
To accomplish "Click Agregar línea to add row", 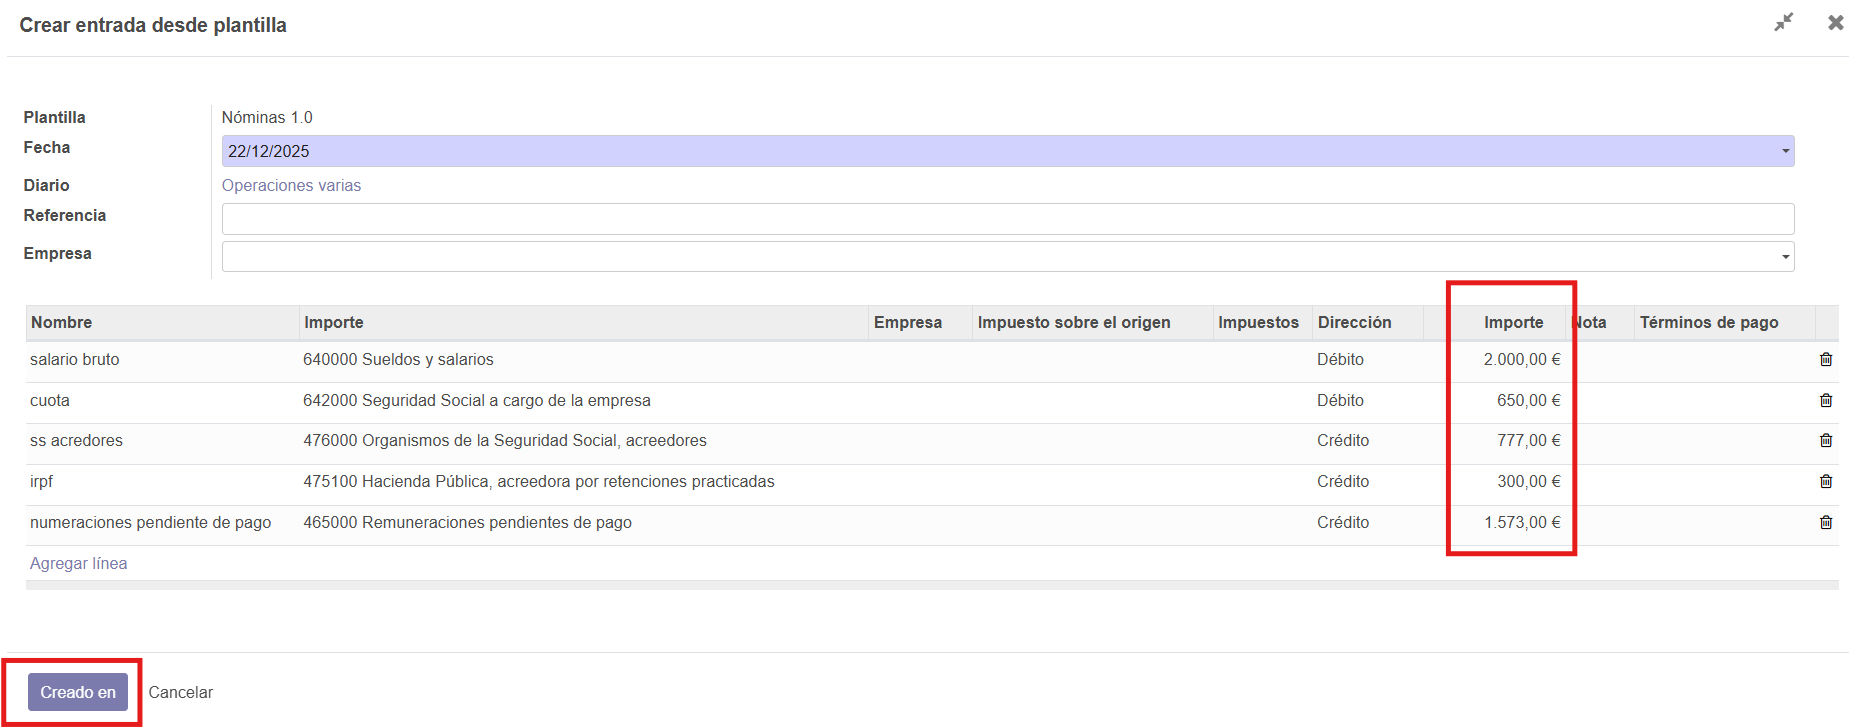I will click(79, 564).
